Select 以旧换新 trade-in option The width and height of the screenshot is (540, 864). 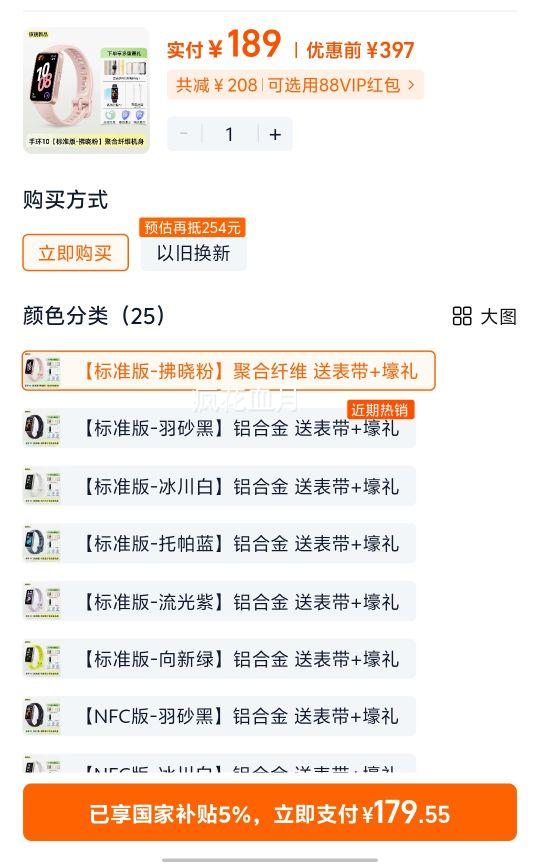click(193, 253)
